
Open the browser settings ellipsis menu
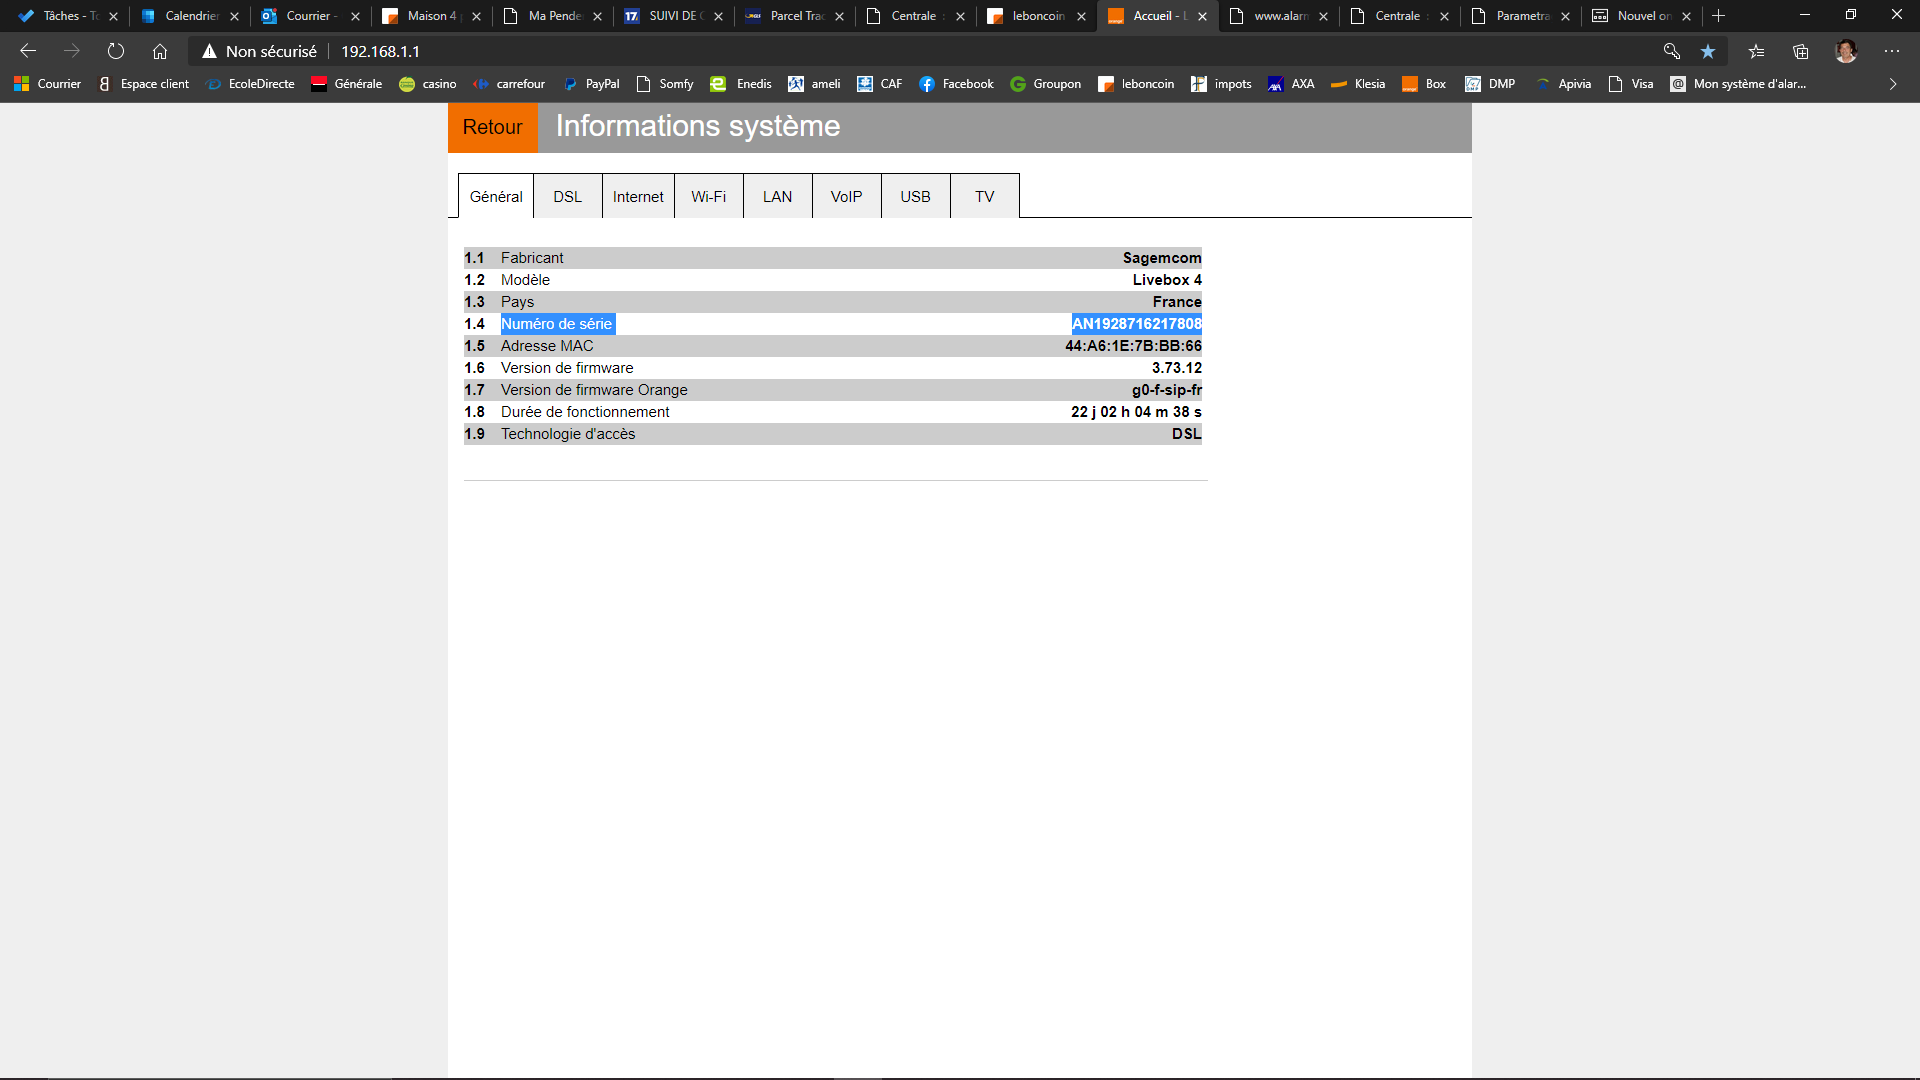click(x=1892, y=51)
